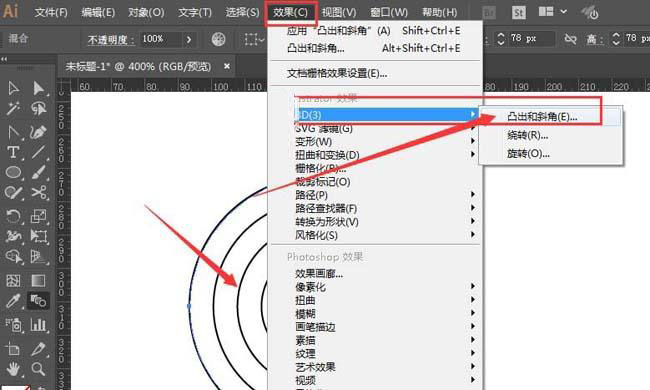650x390 pixels.
Task: Expand the opacity slider arrow
Action: click(189, 39)
